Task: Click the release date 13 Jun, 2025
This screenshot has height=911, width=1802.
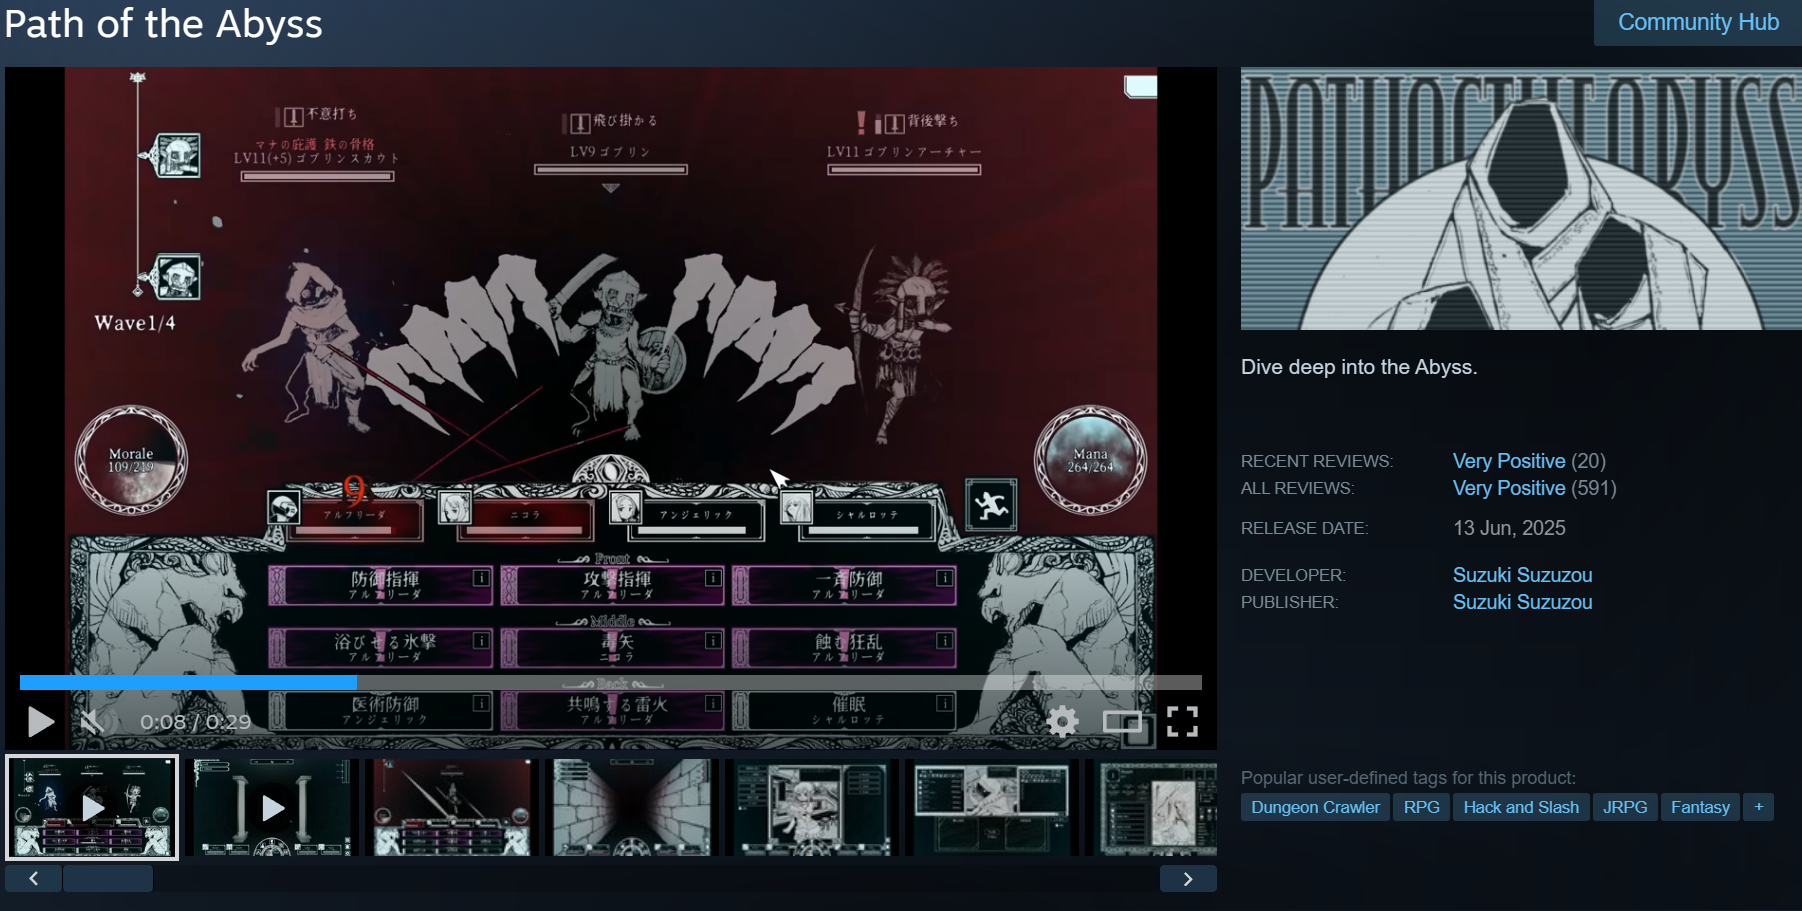Action: click(x=1509, y=528)
